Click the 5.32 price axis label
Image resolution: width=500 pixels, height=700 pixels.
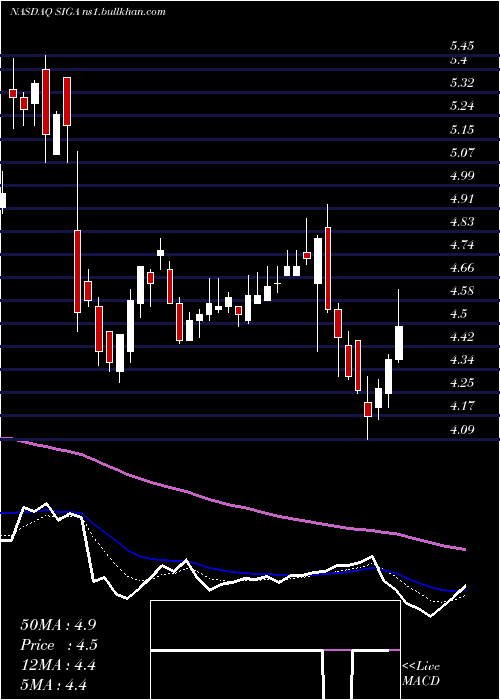(x=462, y=83)
